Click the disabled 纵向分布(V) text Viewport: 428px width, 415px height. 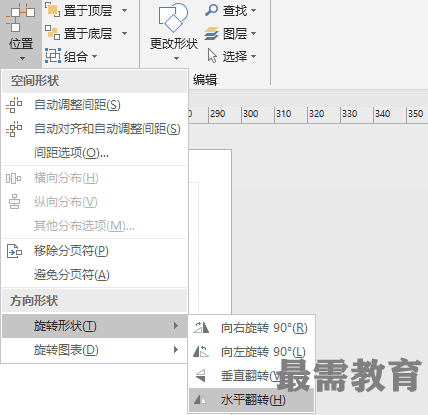[x=66, y=202]
